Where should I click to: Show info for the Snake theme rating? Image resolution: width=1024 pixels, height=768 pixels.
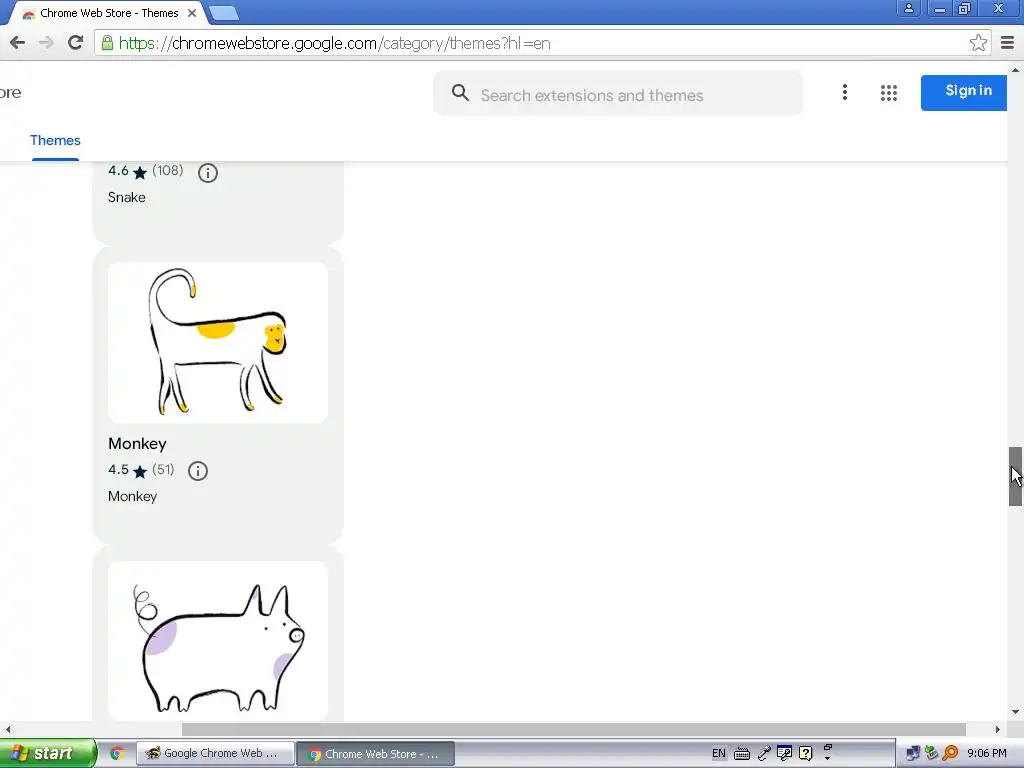click(208, 173)
